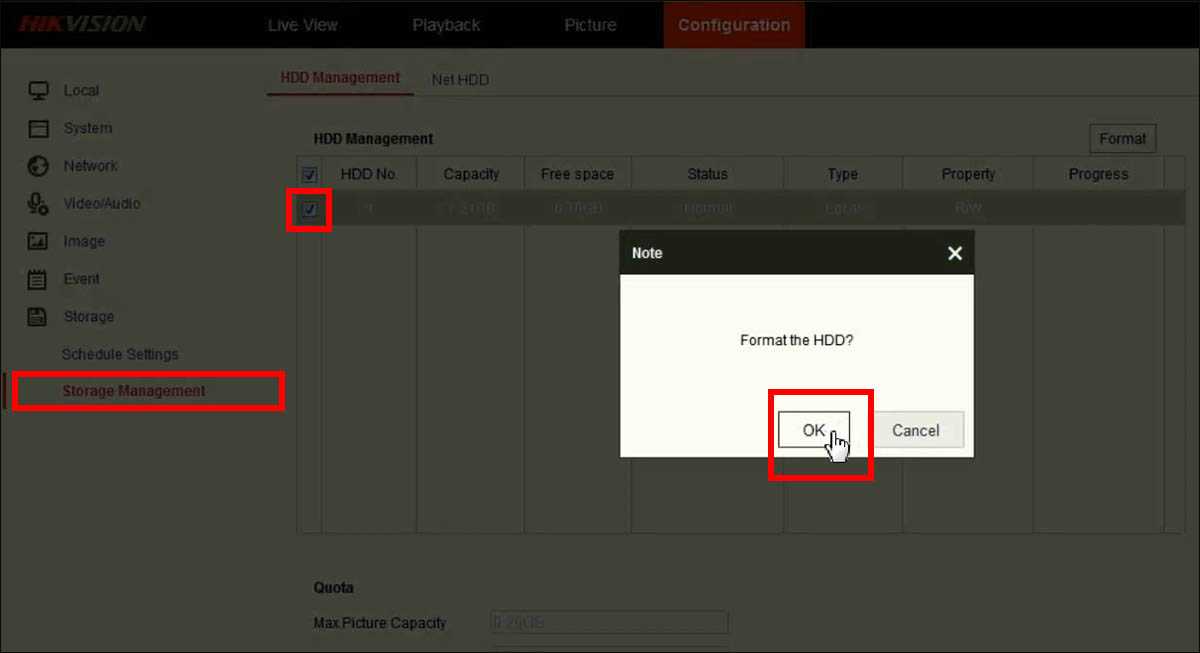The image size is (1200, 653).
Task: Toggle the select-all HDD header checkbox
Action: click(x=309, y=174)
